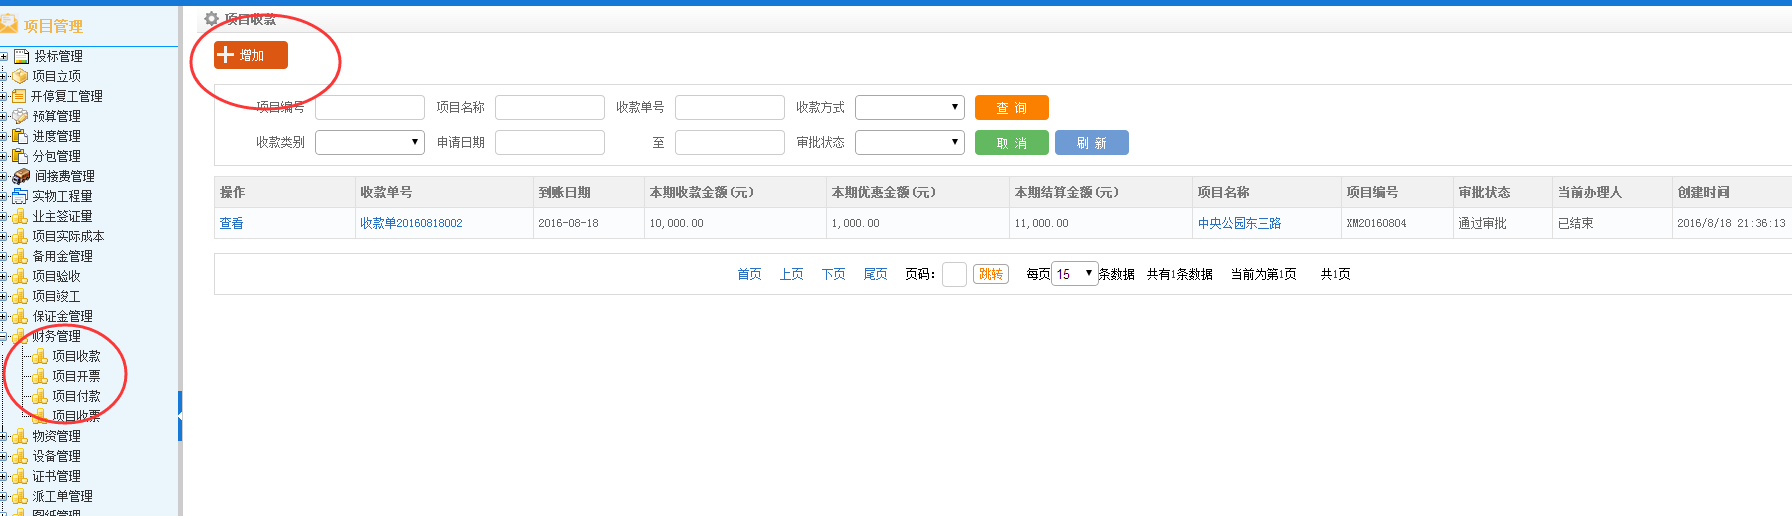Click the 实物工程量 icon in sidebar
1792x516 pixels.
click(x=20, y=196)
